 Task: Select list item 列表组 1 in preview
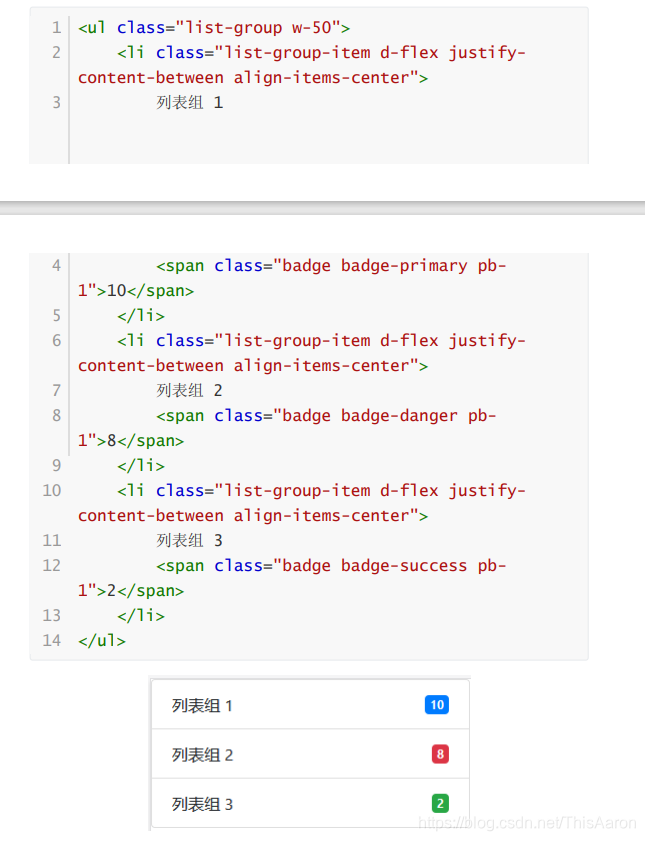click(310, 705)
